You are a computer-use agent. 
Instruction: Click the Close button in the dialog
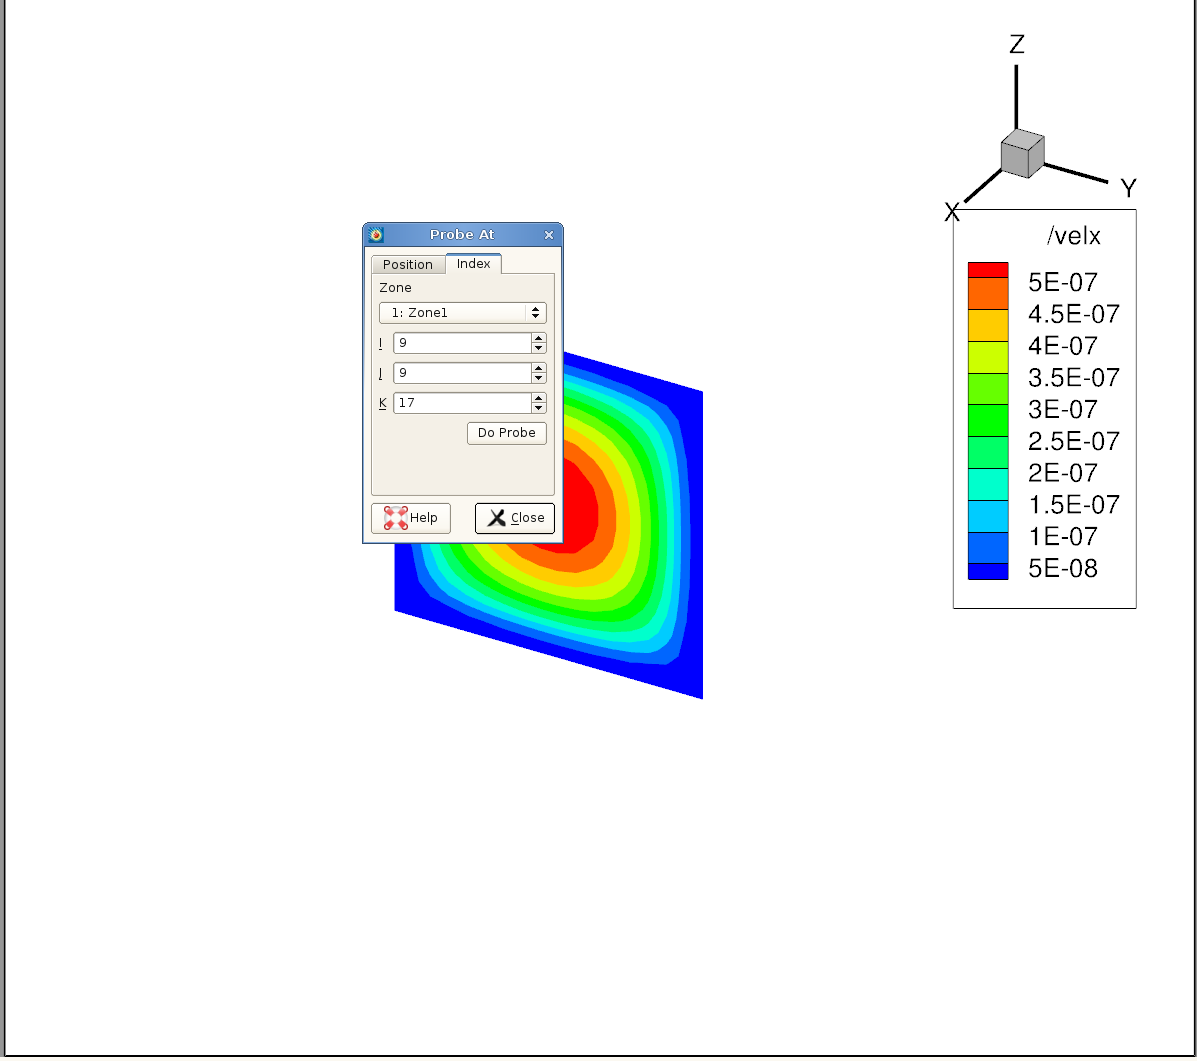point(515,518)
